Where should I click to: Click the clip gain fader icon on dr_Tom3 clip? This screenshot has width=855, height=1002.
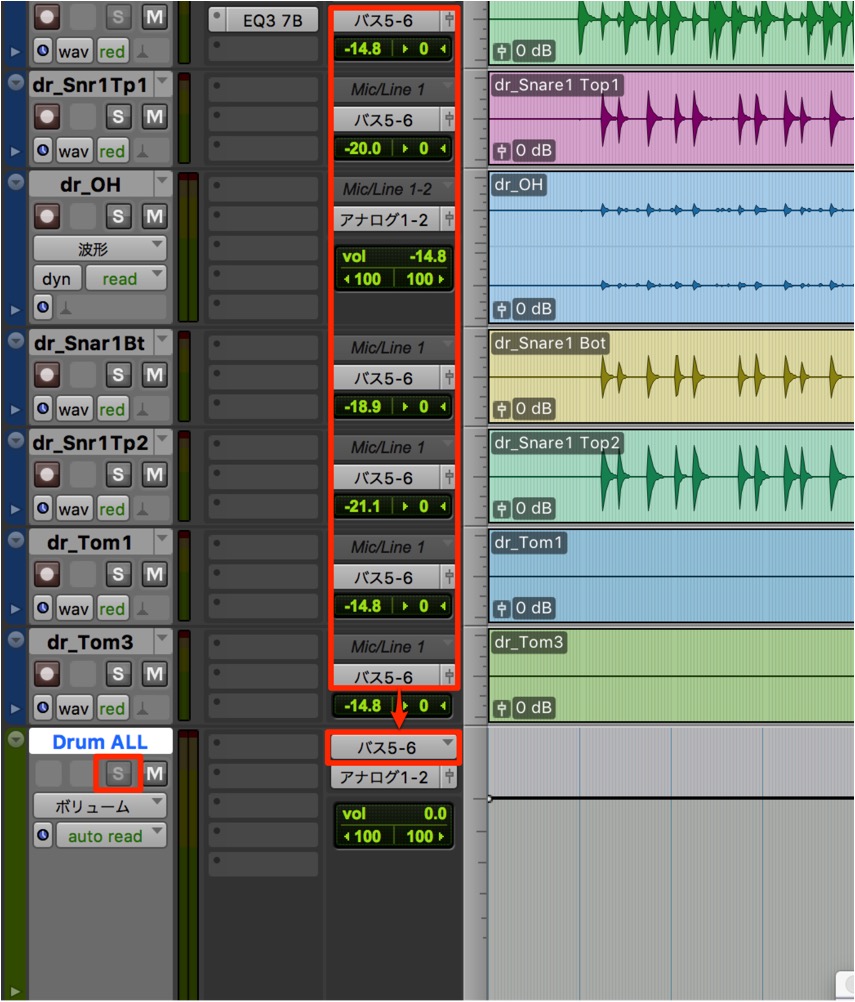tap(502, 708)
